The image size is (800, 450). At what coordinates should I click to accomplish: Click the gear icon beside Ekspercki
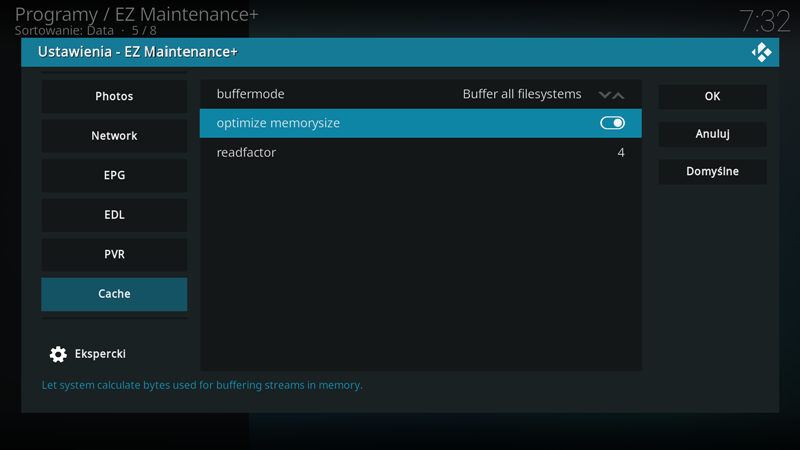pos(58,354)
